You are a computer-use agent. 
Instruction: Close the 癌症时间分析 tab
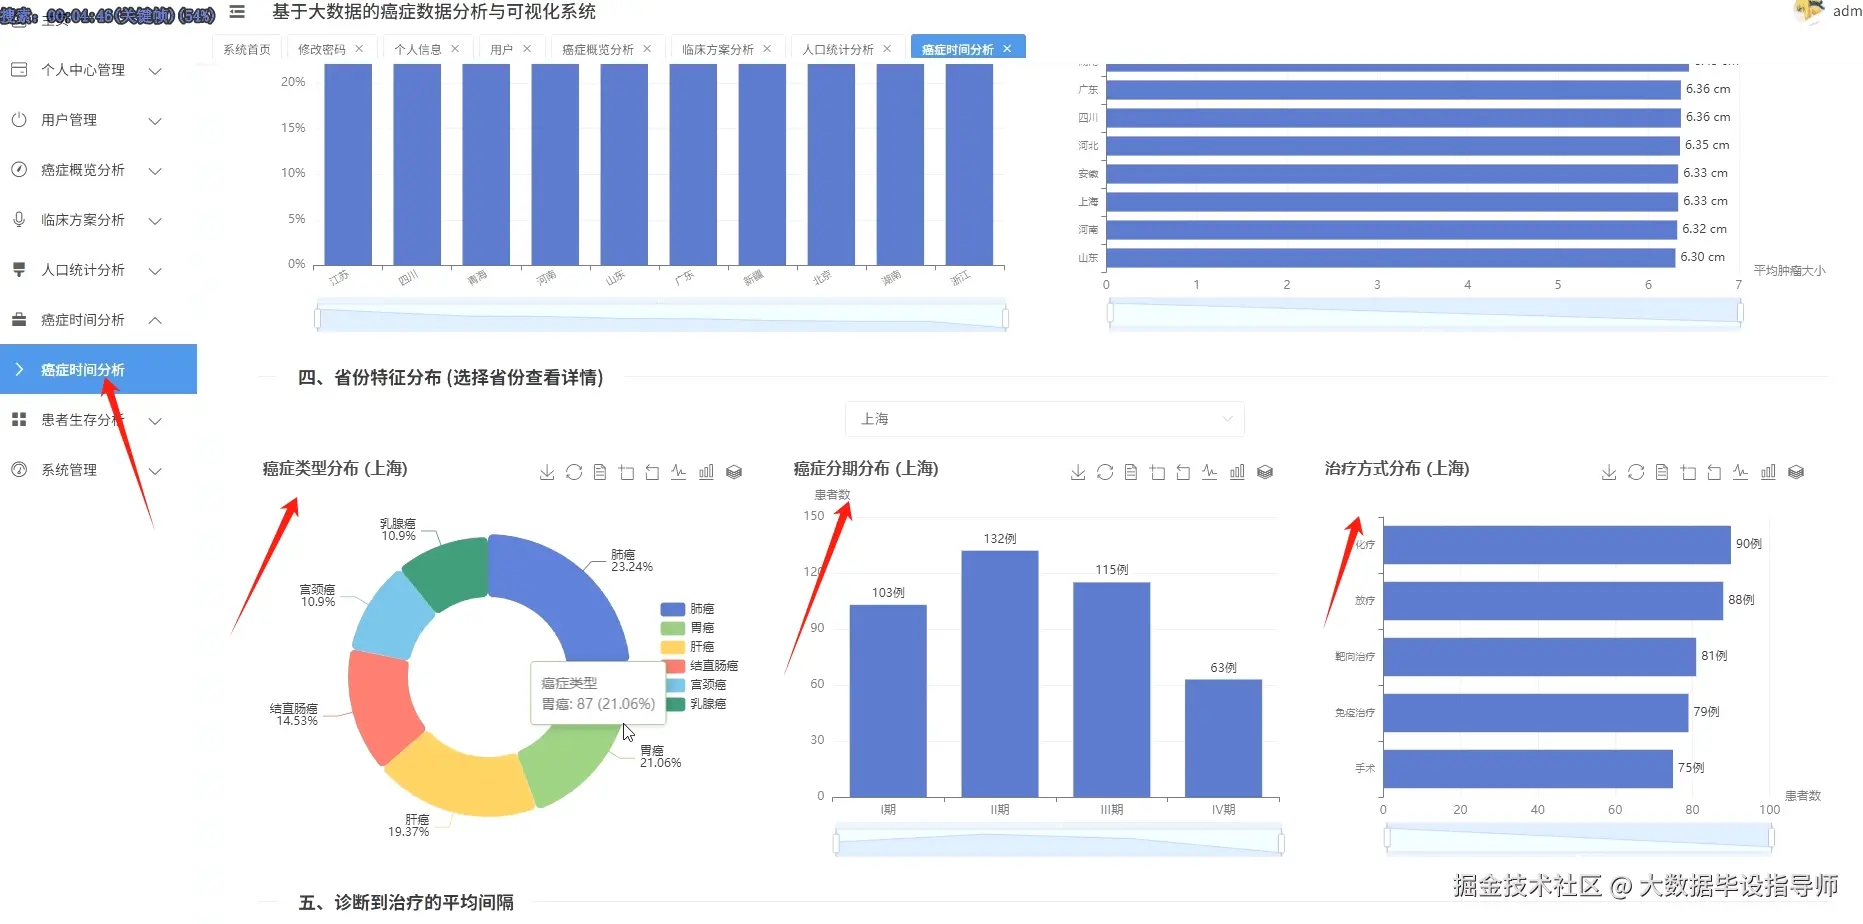pyautogui.click(x=1007, y=49)
